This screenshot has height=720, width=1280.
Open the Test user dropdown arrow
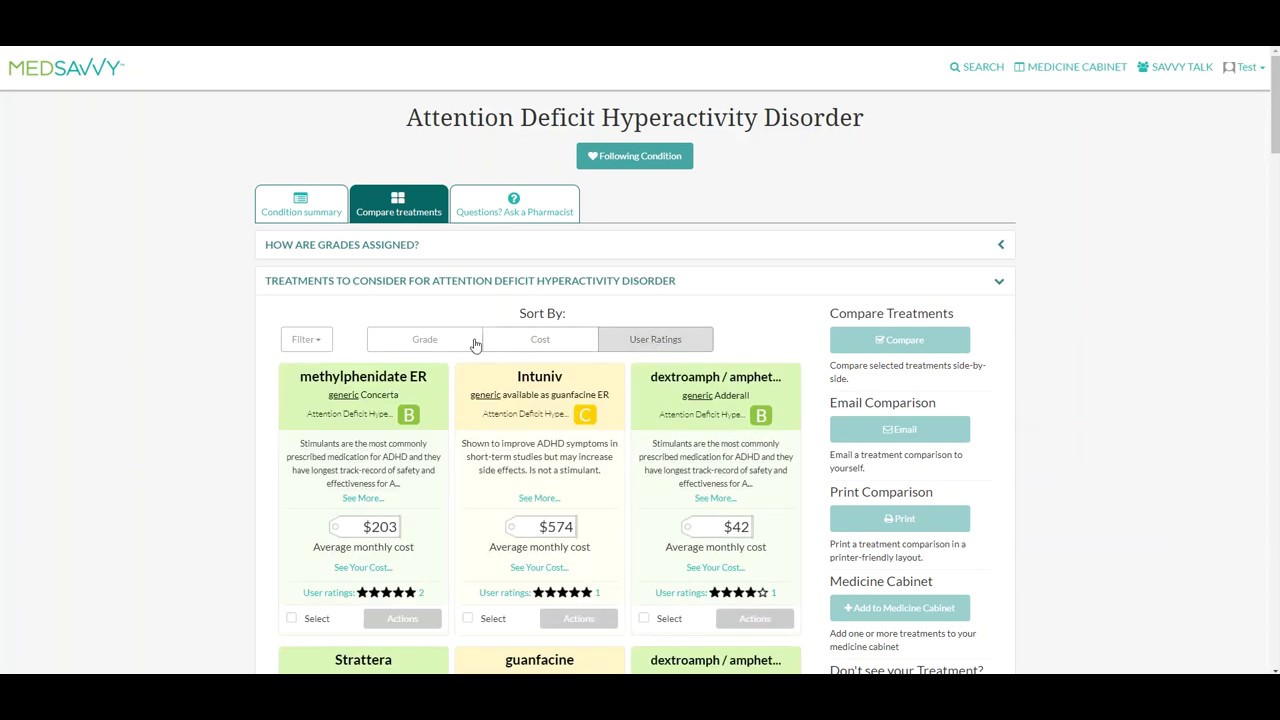click(1262, 68)
